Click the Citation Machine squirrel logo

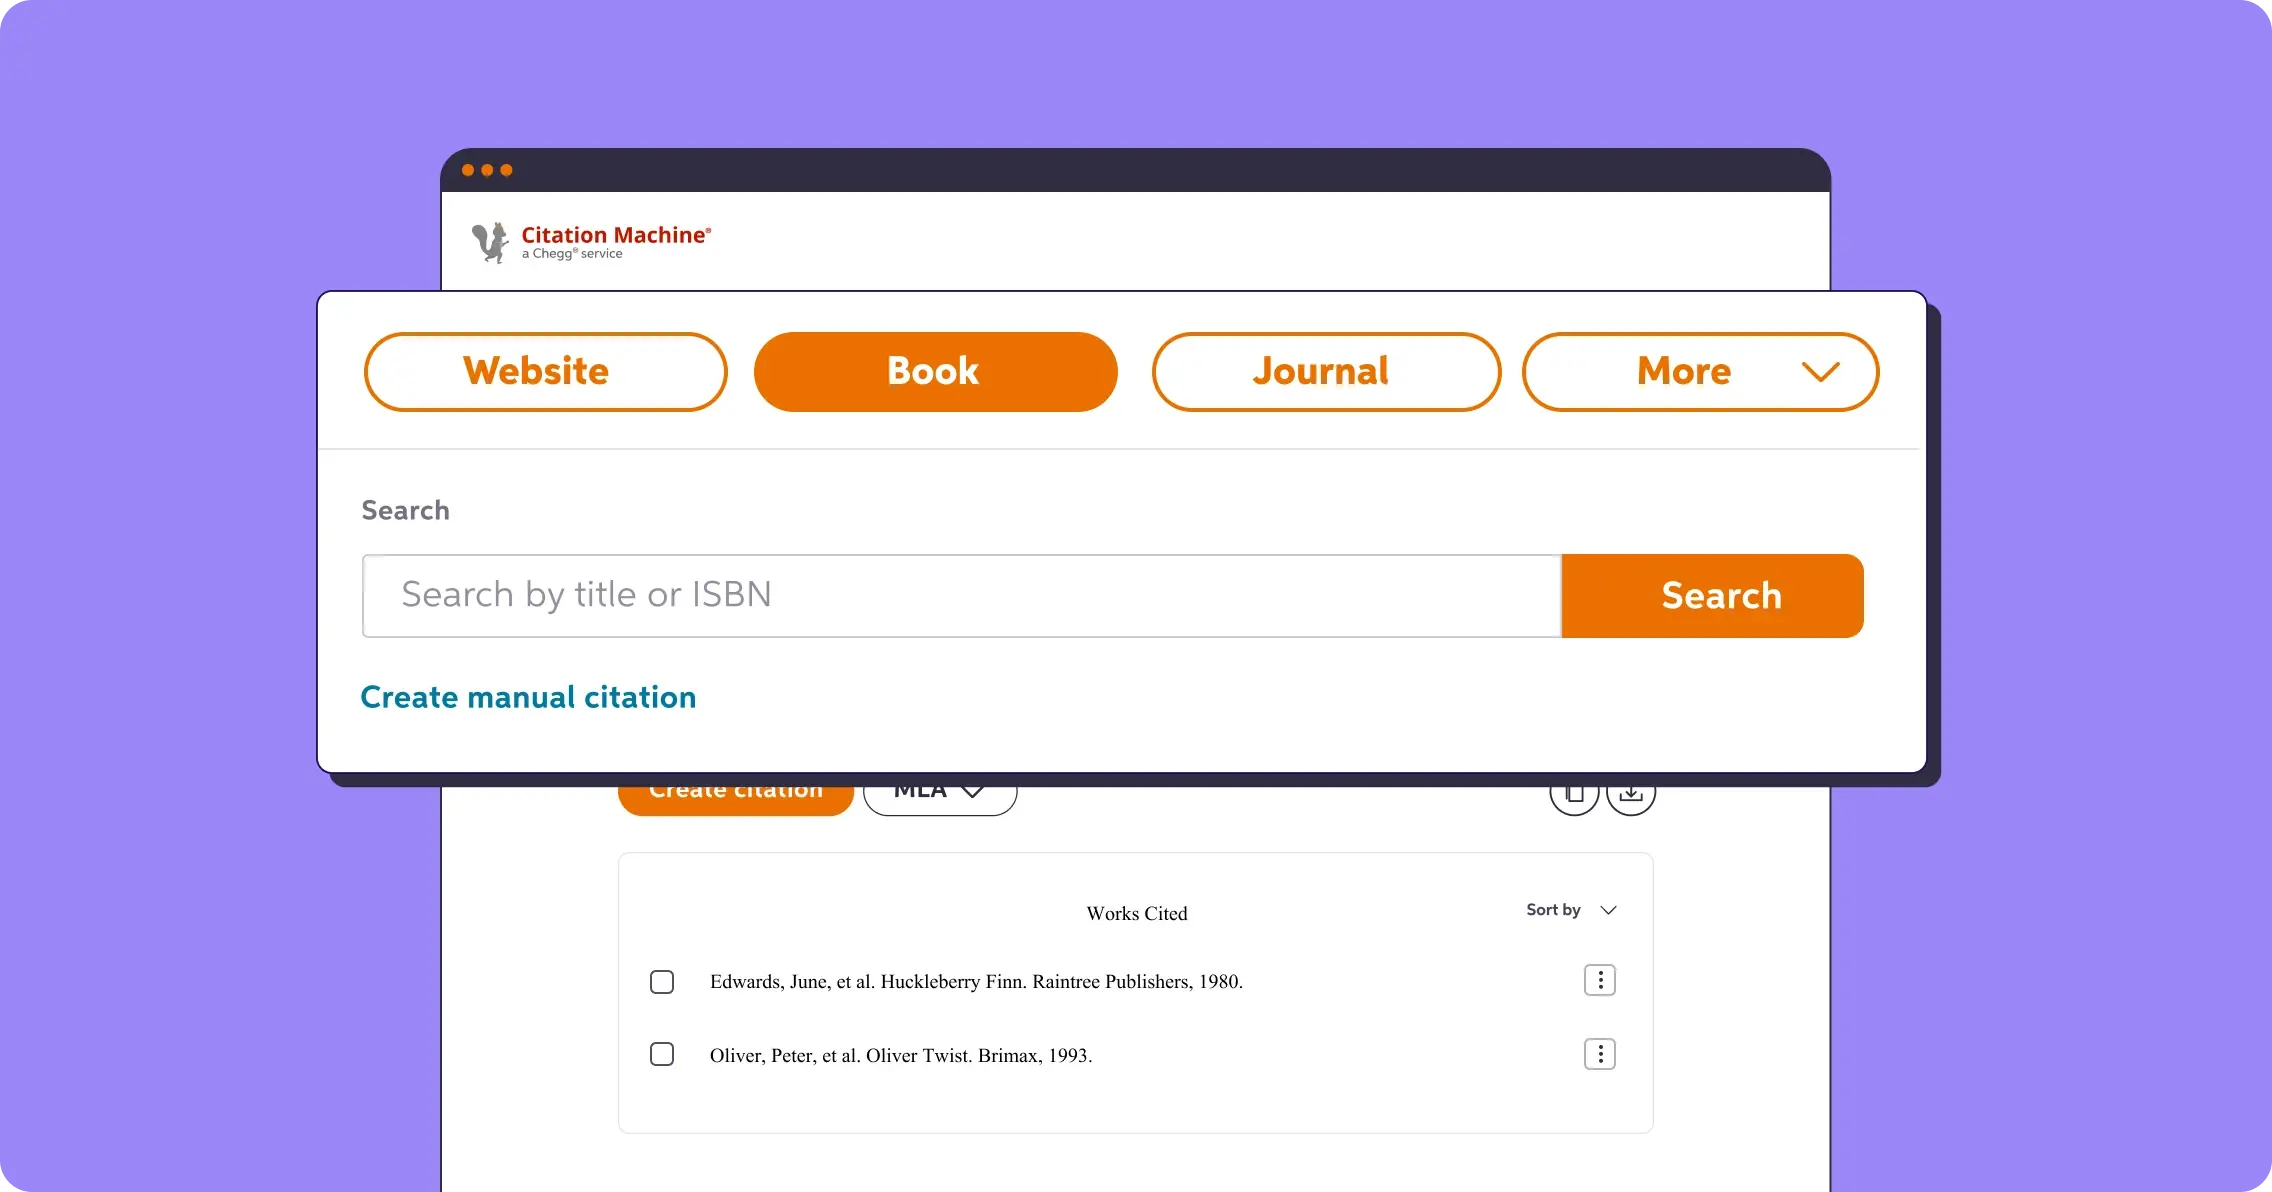coord(489,243)
